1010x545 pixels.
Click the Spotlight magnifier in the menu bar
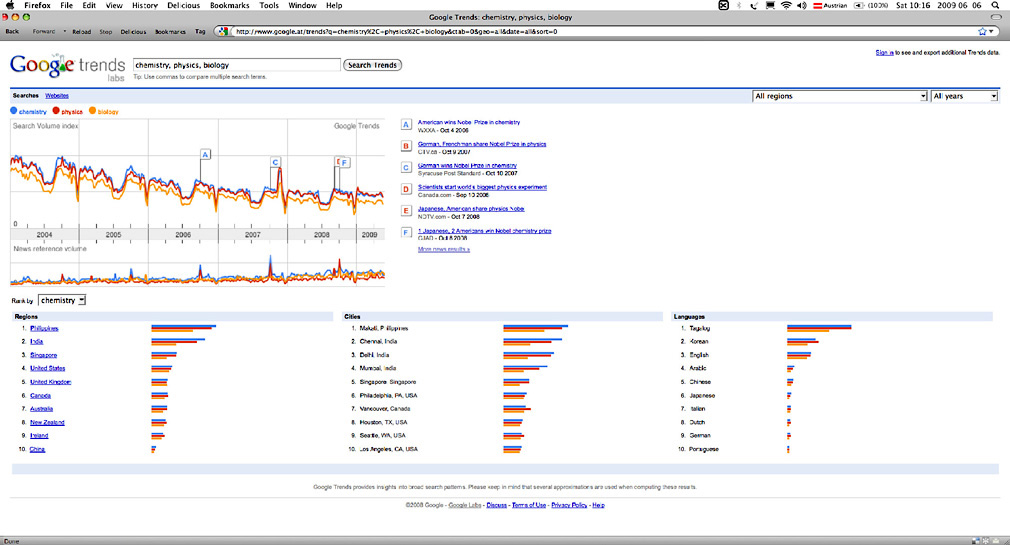(x=994, y=5)
